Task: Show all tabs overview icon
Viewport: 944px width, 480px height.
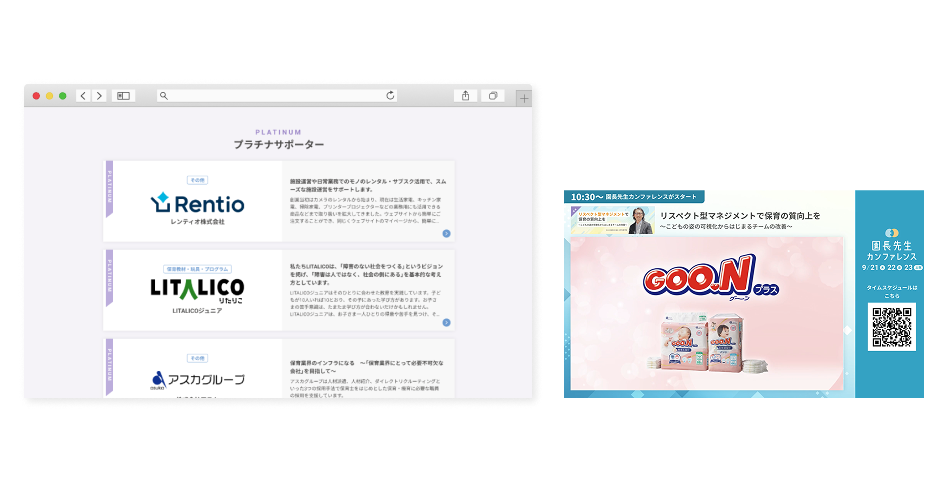Action: pyautogui.click(x=493, y=96)
